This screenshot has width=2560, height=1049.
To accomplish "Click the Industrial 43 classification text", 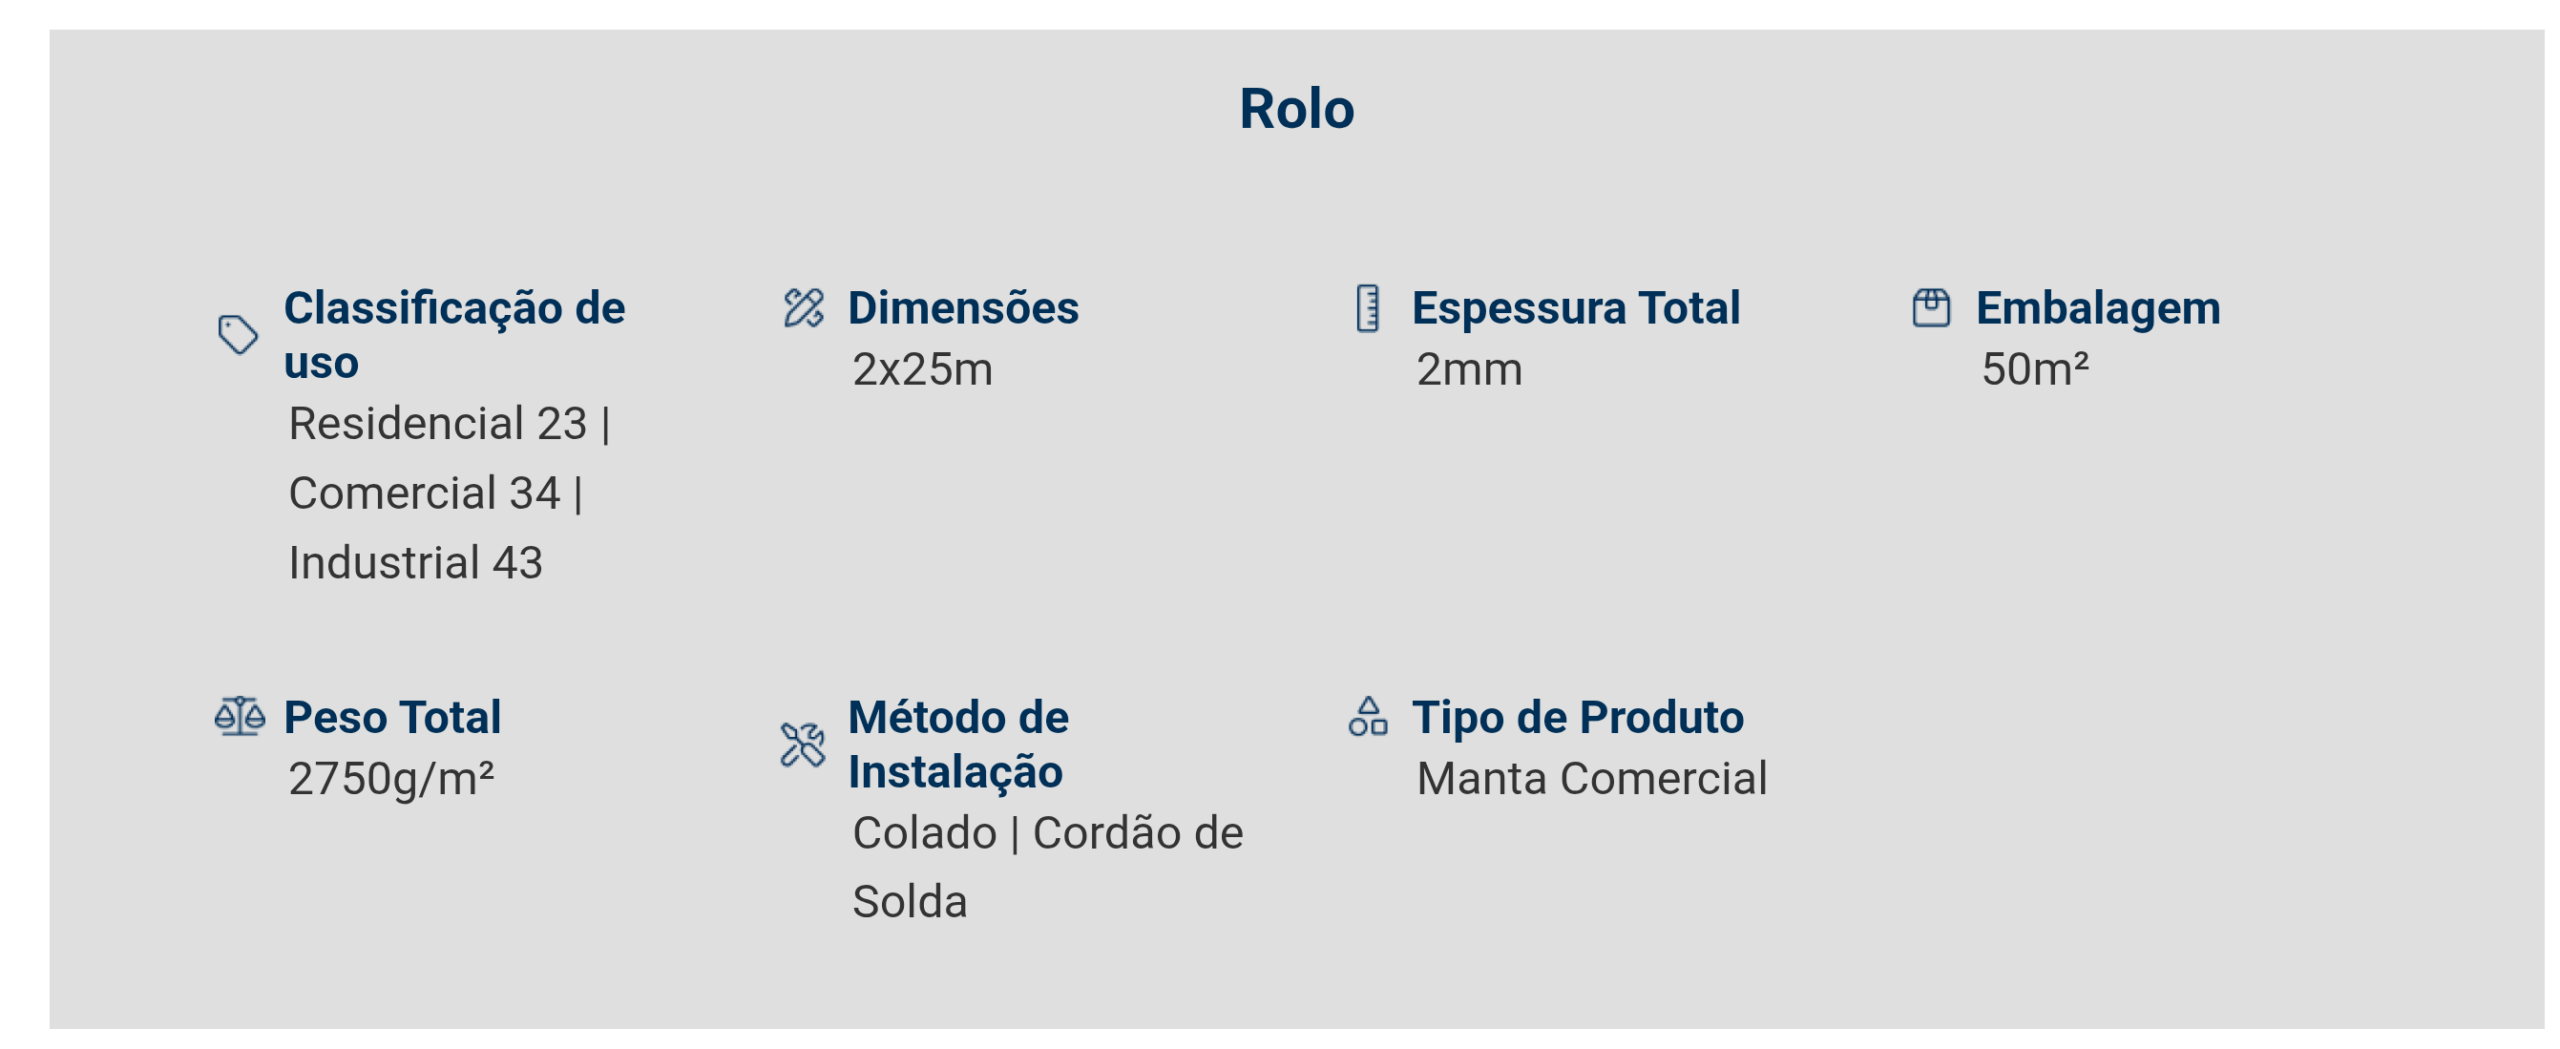I will point(415,563).
